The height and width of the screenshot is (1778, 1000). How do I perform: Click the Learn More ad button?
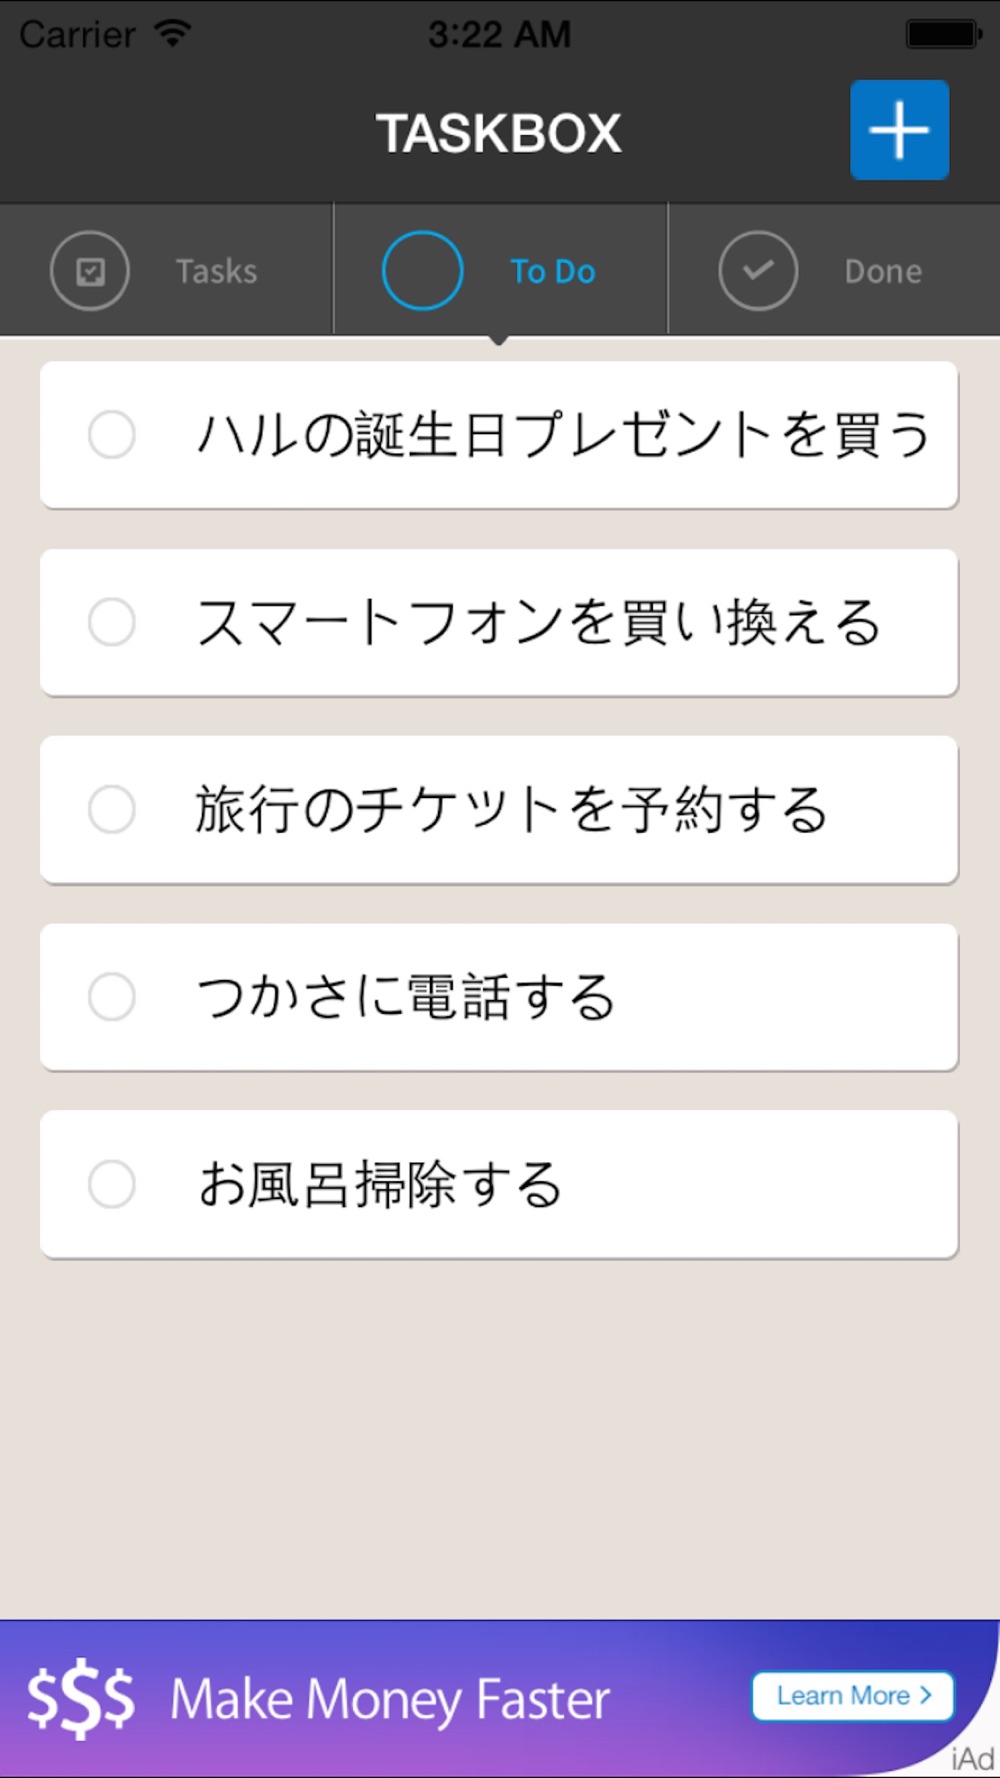(x=853, y=1696)
